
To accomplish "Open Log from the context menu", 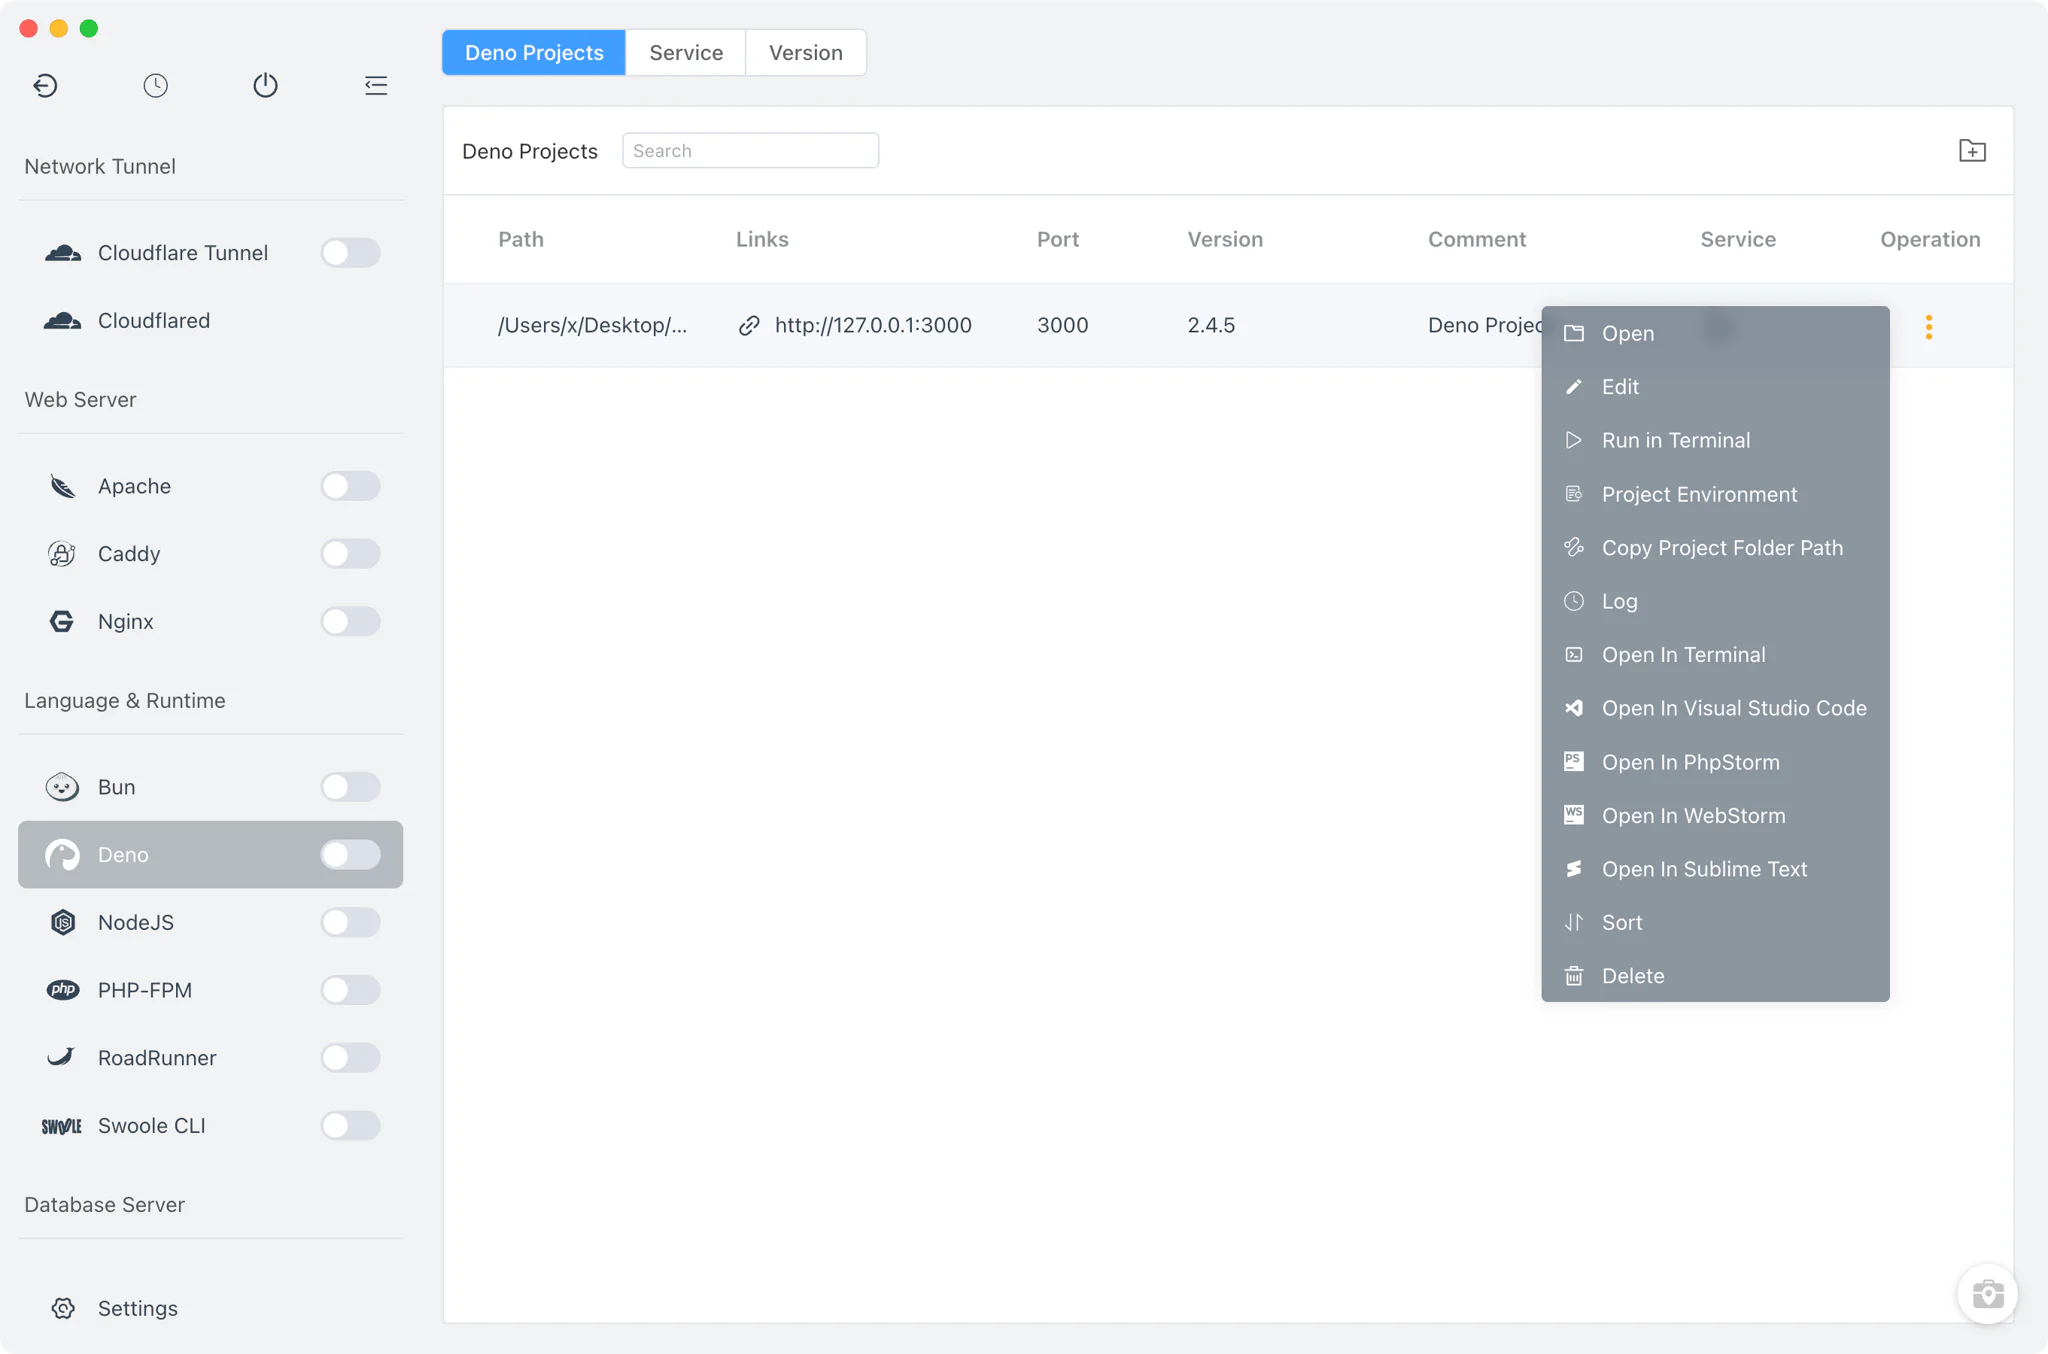I will coord(1715,601).
